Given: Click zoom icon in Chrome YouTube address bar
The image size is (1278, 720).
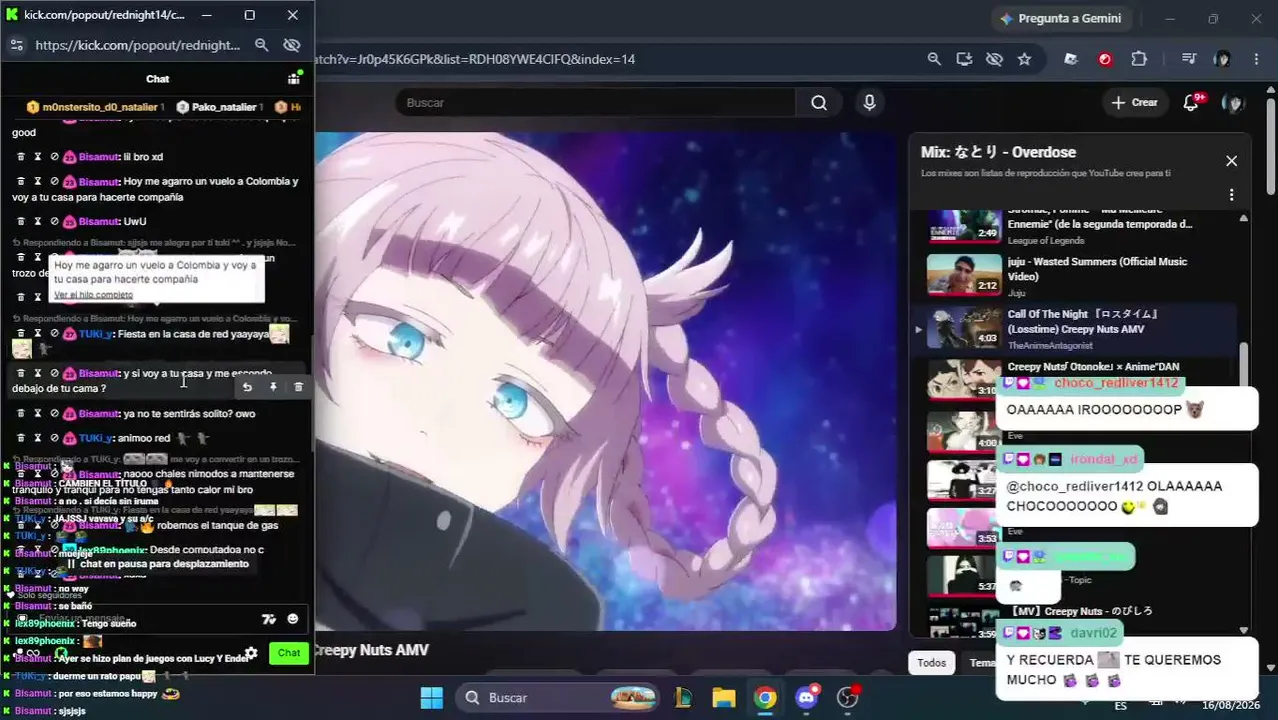Looking at the screenshot, I should pos(934,59).
